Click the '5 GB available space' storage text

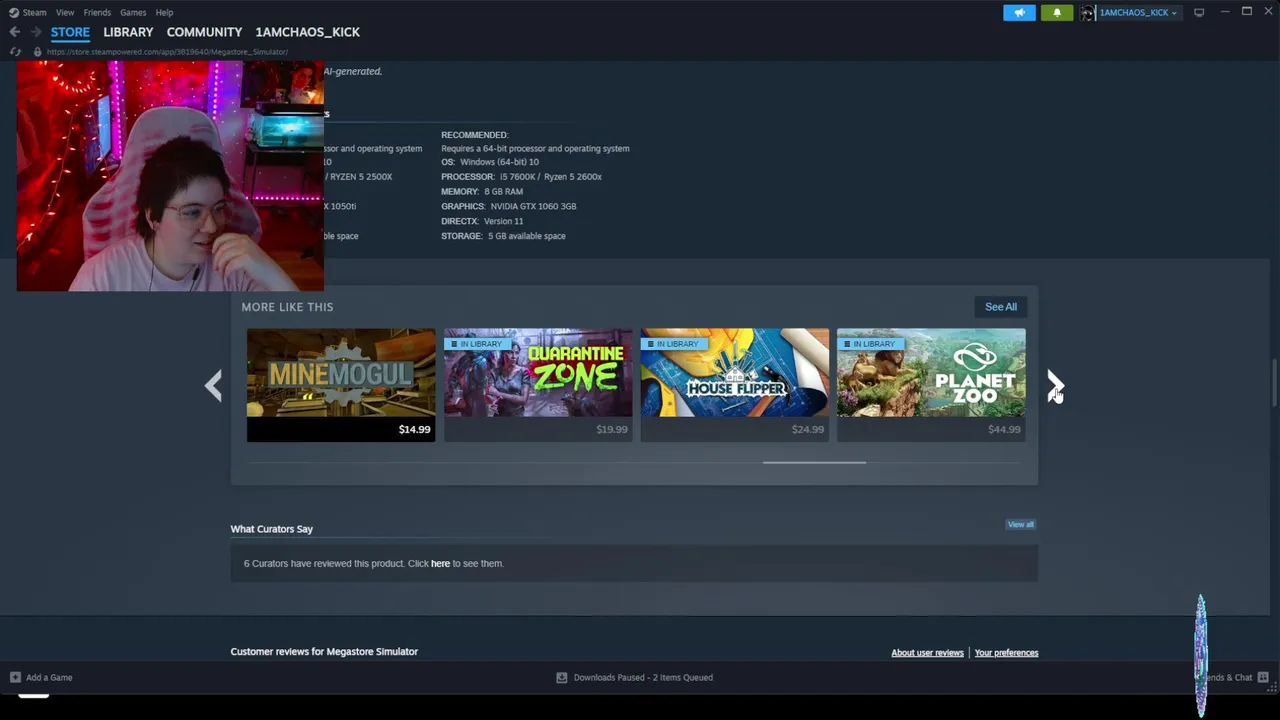point(527,236)
